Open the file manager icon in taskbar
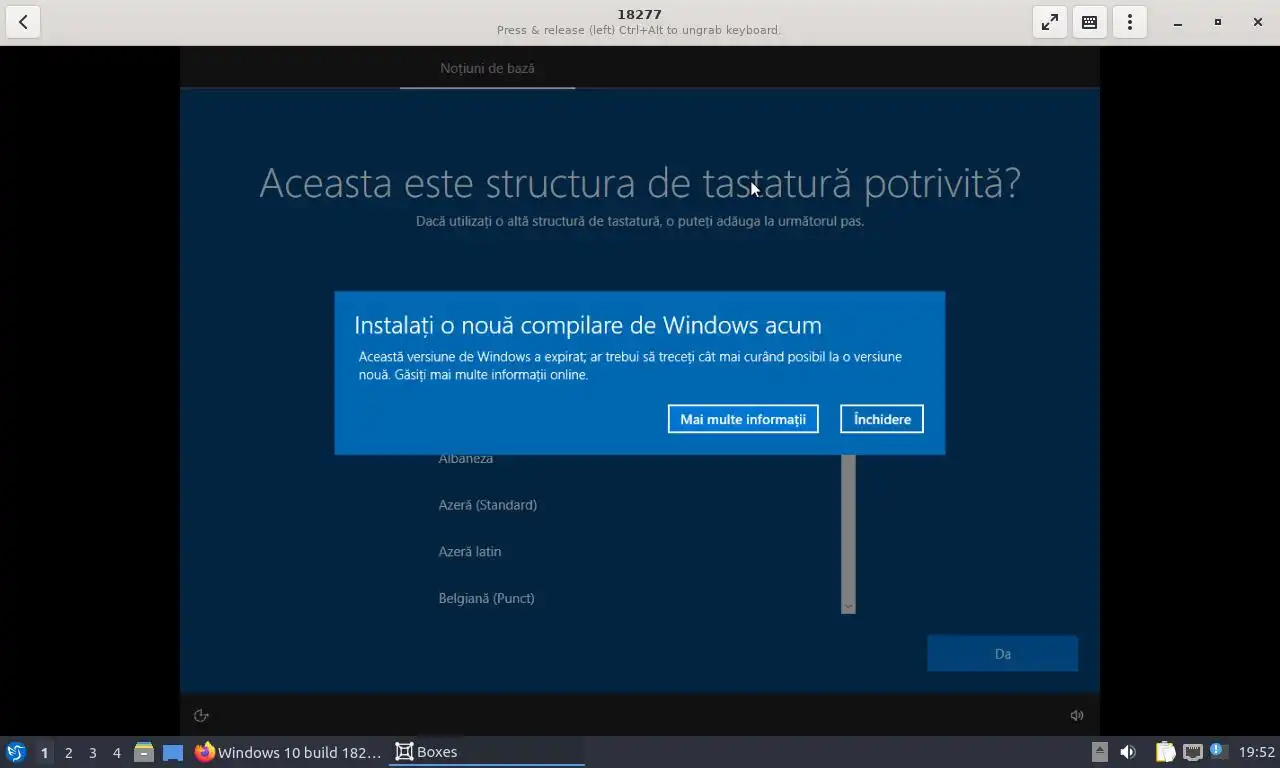This screenshot has height=768, width=1280. coord(144,752)
